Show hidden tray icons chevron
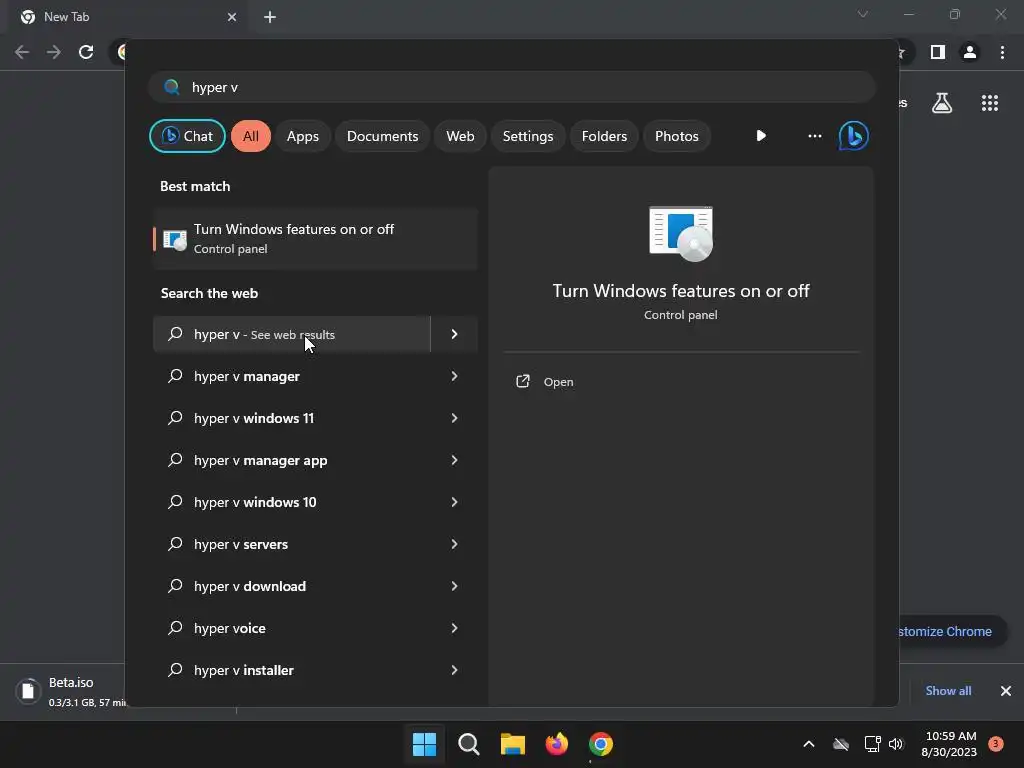Screen dimensions: 1024x768 click(808, 744)
